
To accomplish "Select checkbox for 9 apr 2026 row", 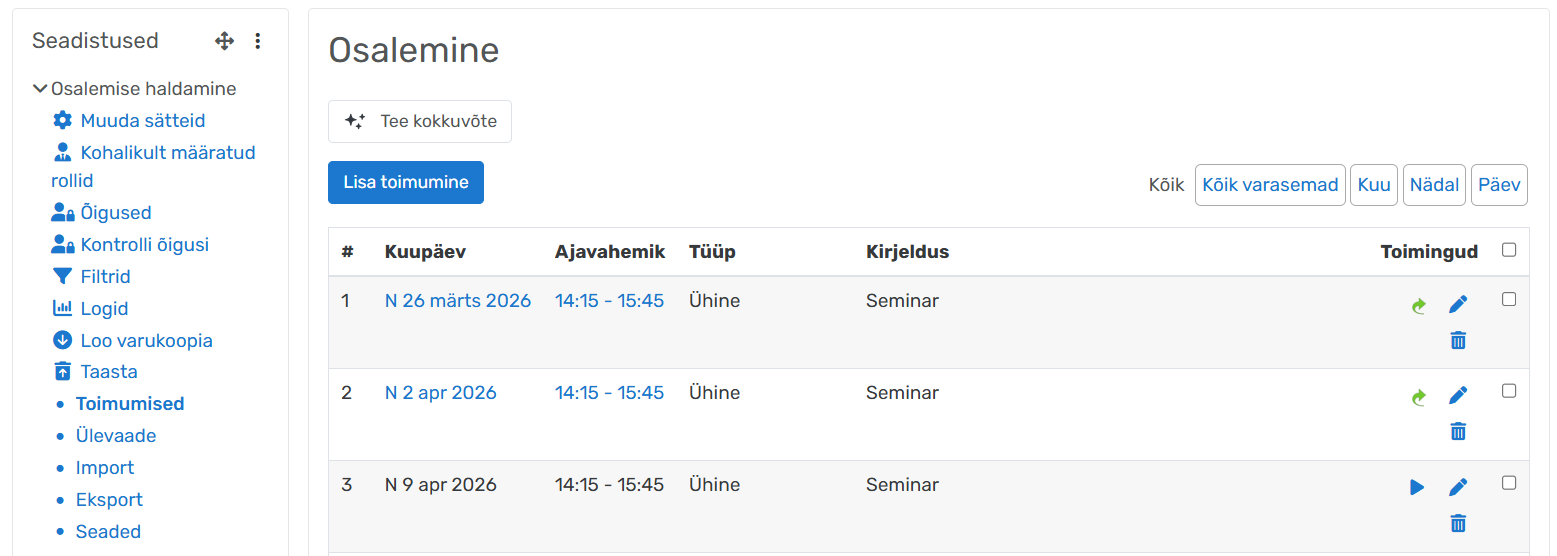I will pyautogui.click(x=1509, y=483).
